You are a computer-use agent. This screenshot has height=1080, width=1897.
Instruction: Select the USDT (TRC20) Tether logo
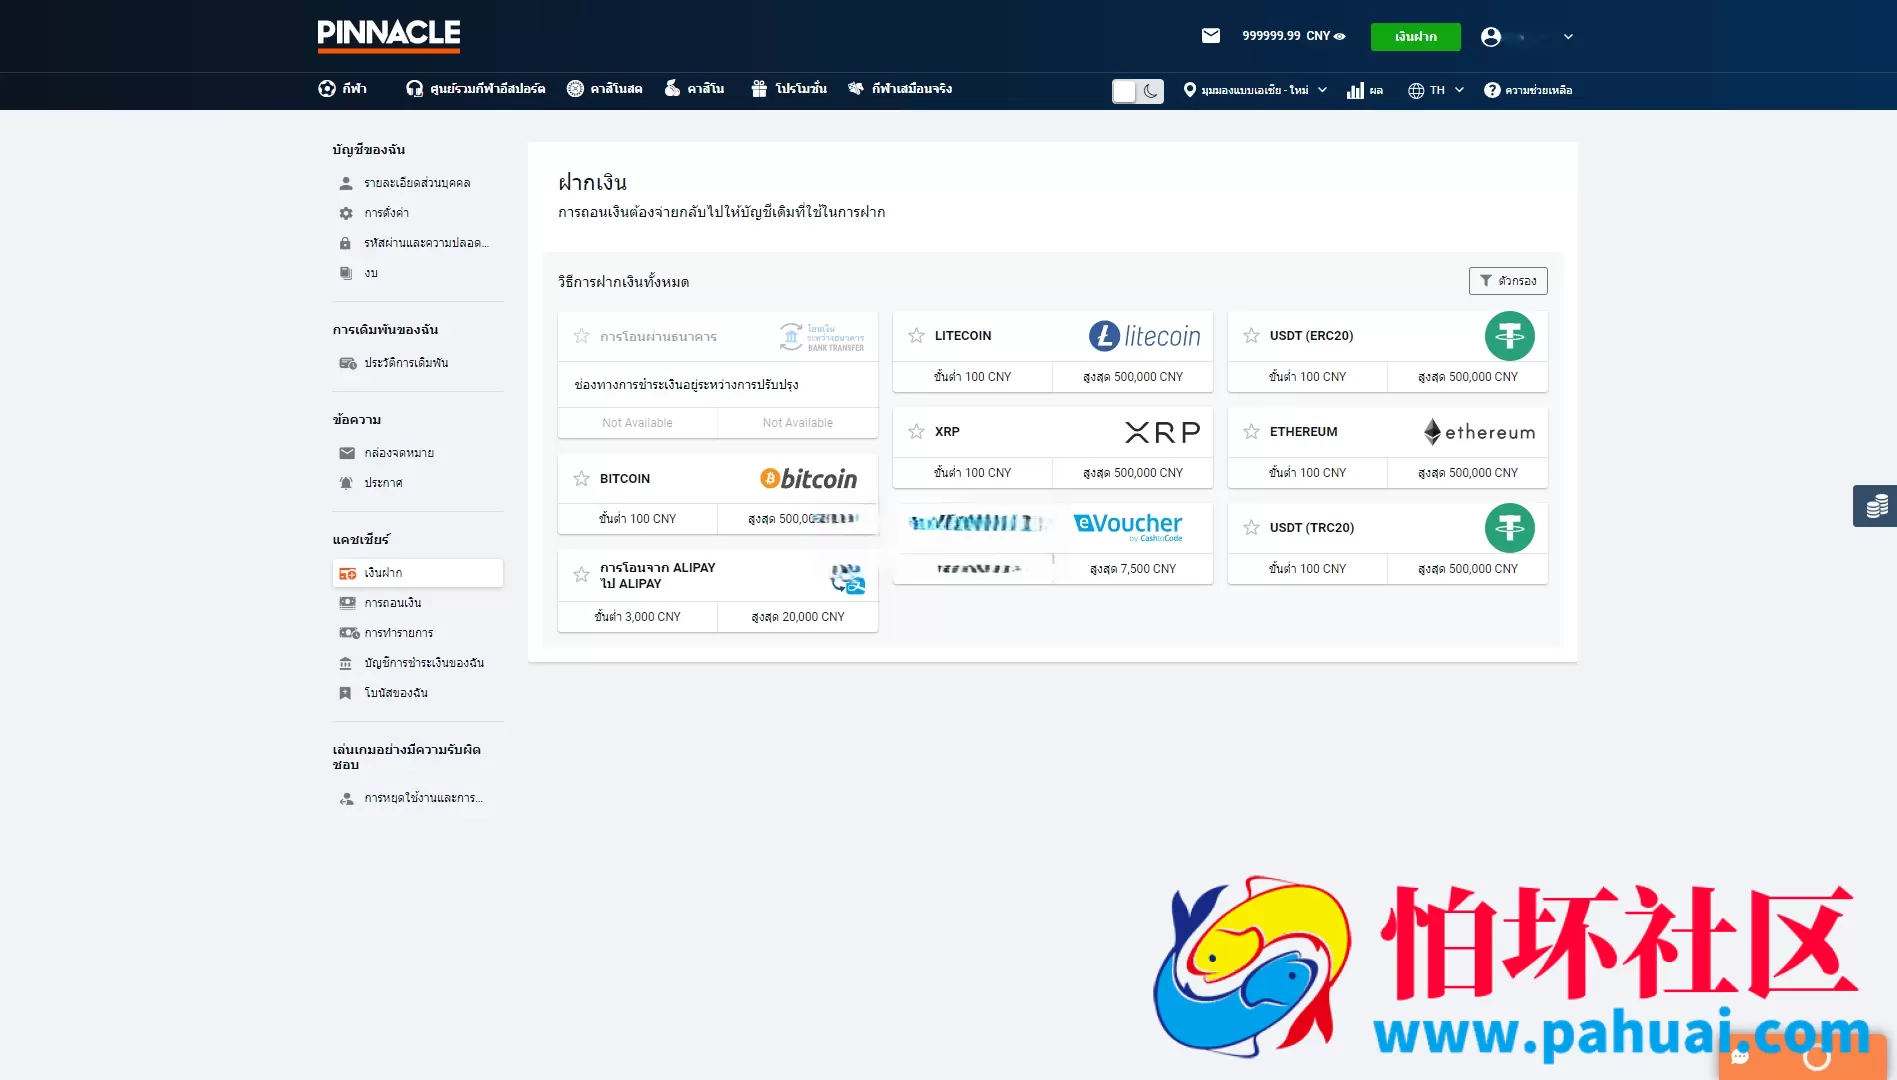(x=1509, y=528)
